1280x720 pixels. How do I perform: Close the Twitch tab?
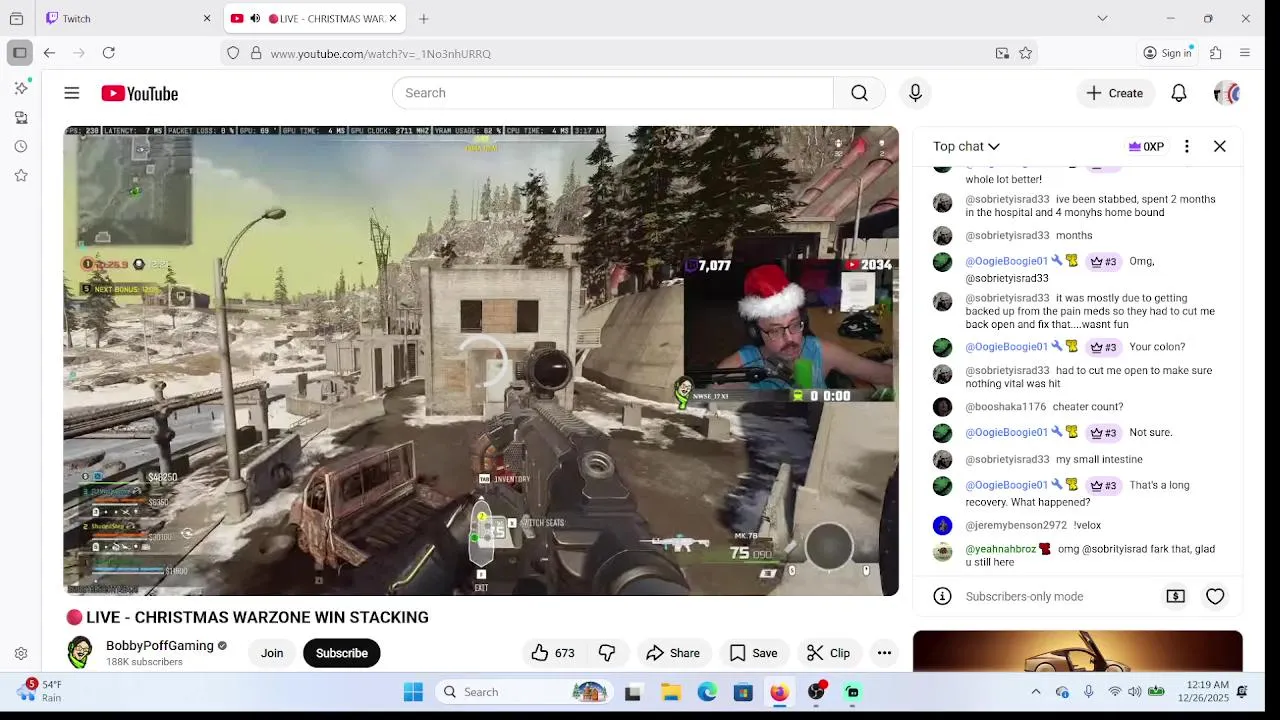pyautogui.click(x=207, y=18)
